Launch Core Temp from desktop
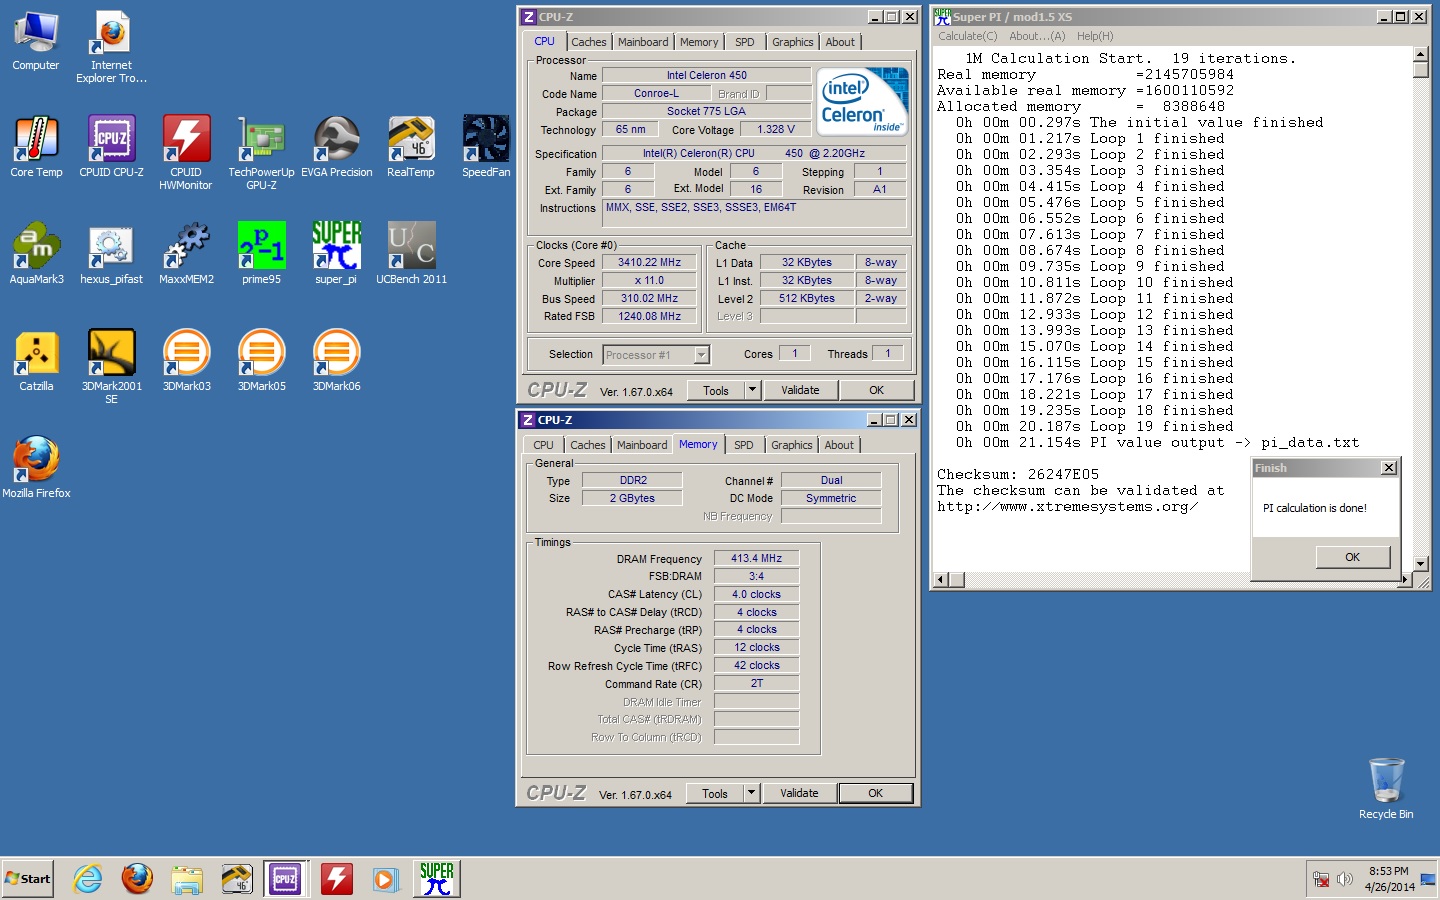This screenshot has width=1440, height=900. (36, 147)
